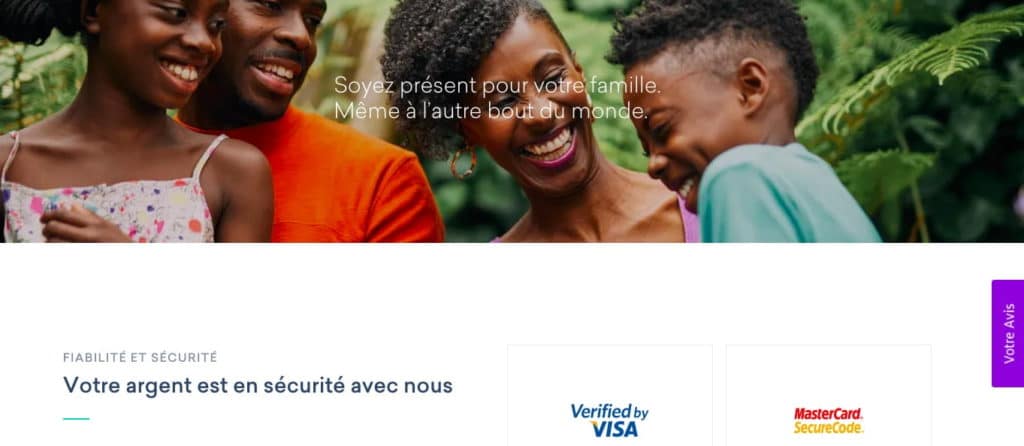
Task: Click the woman's hoop earring
Action: point(463,163)
